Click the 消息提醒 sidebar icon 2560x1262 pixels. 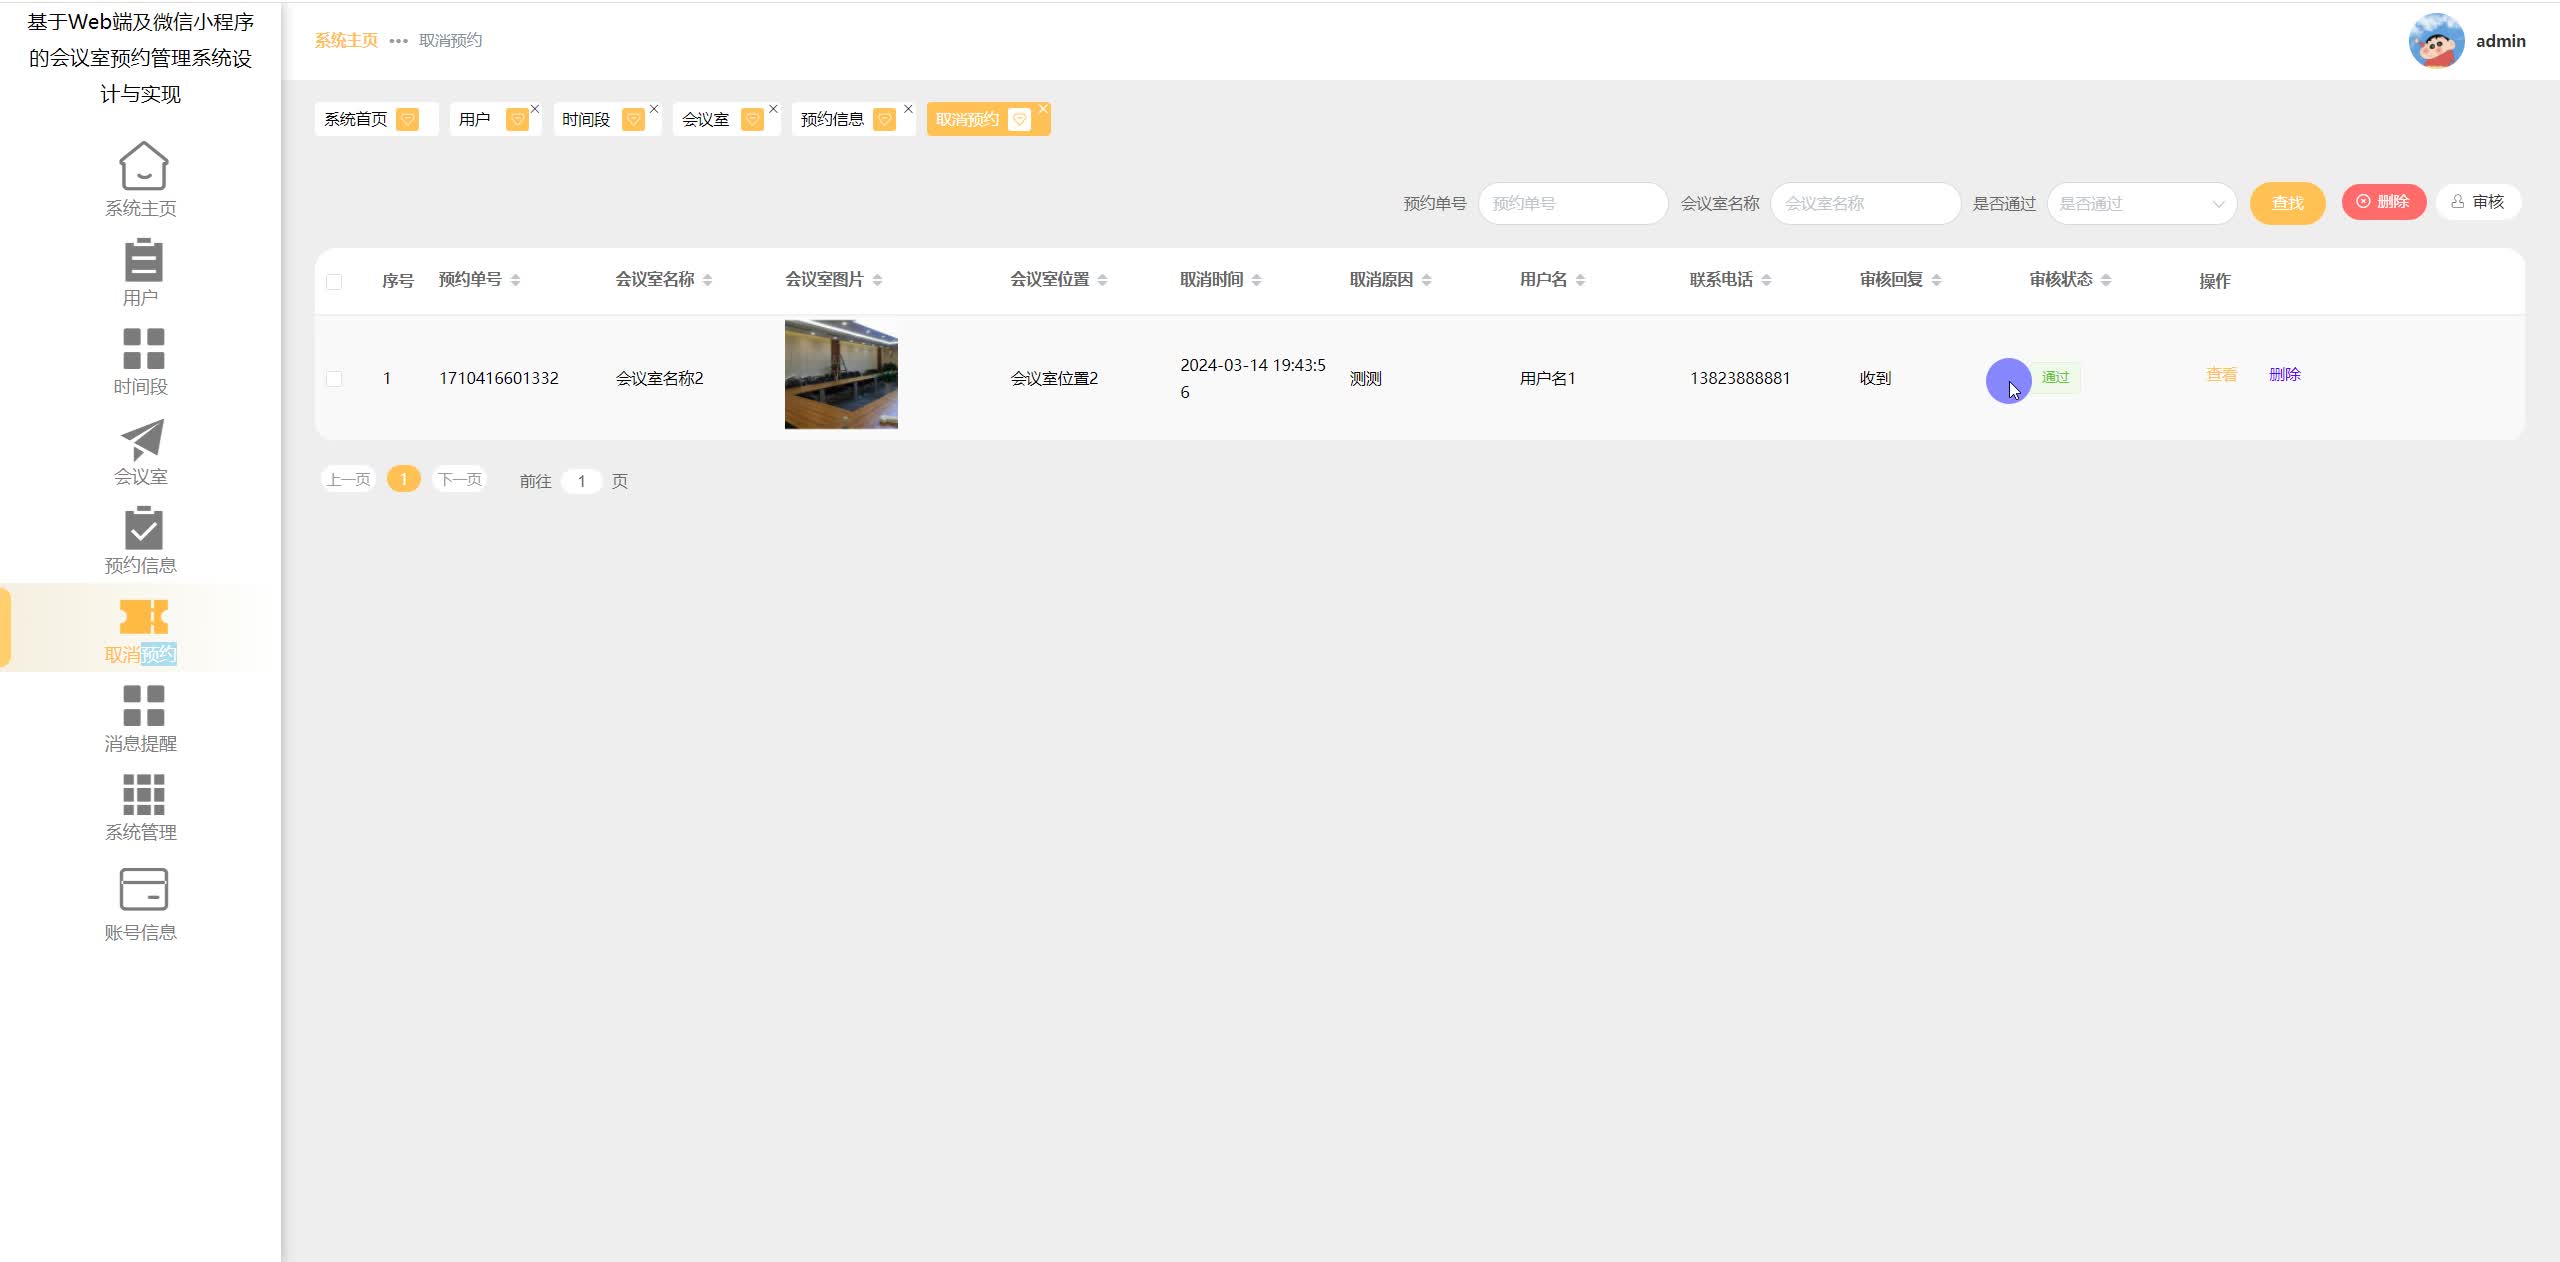(x=143, y=706)
